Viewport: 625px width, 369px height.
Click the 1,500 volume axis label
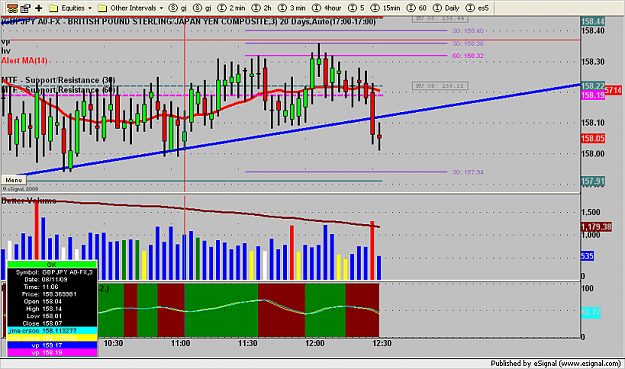[x=591, y=212]
